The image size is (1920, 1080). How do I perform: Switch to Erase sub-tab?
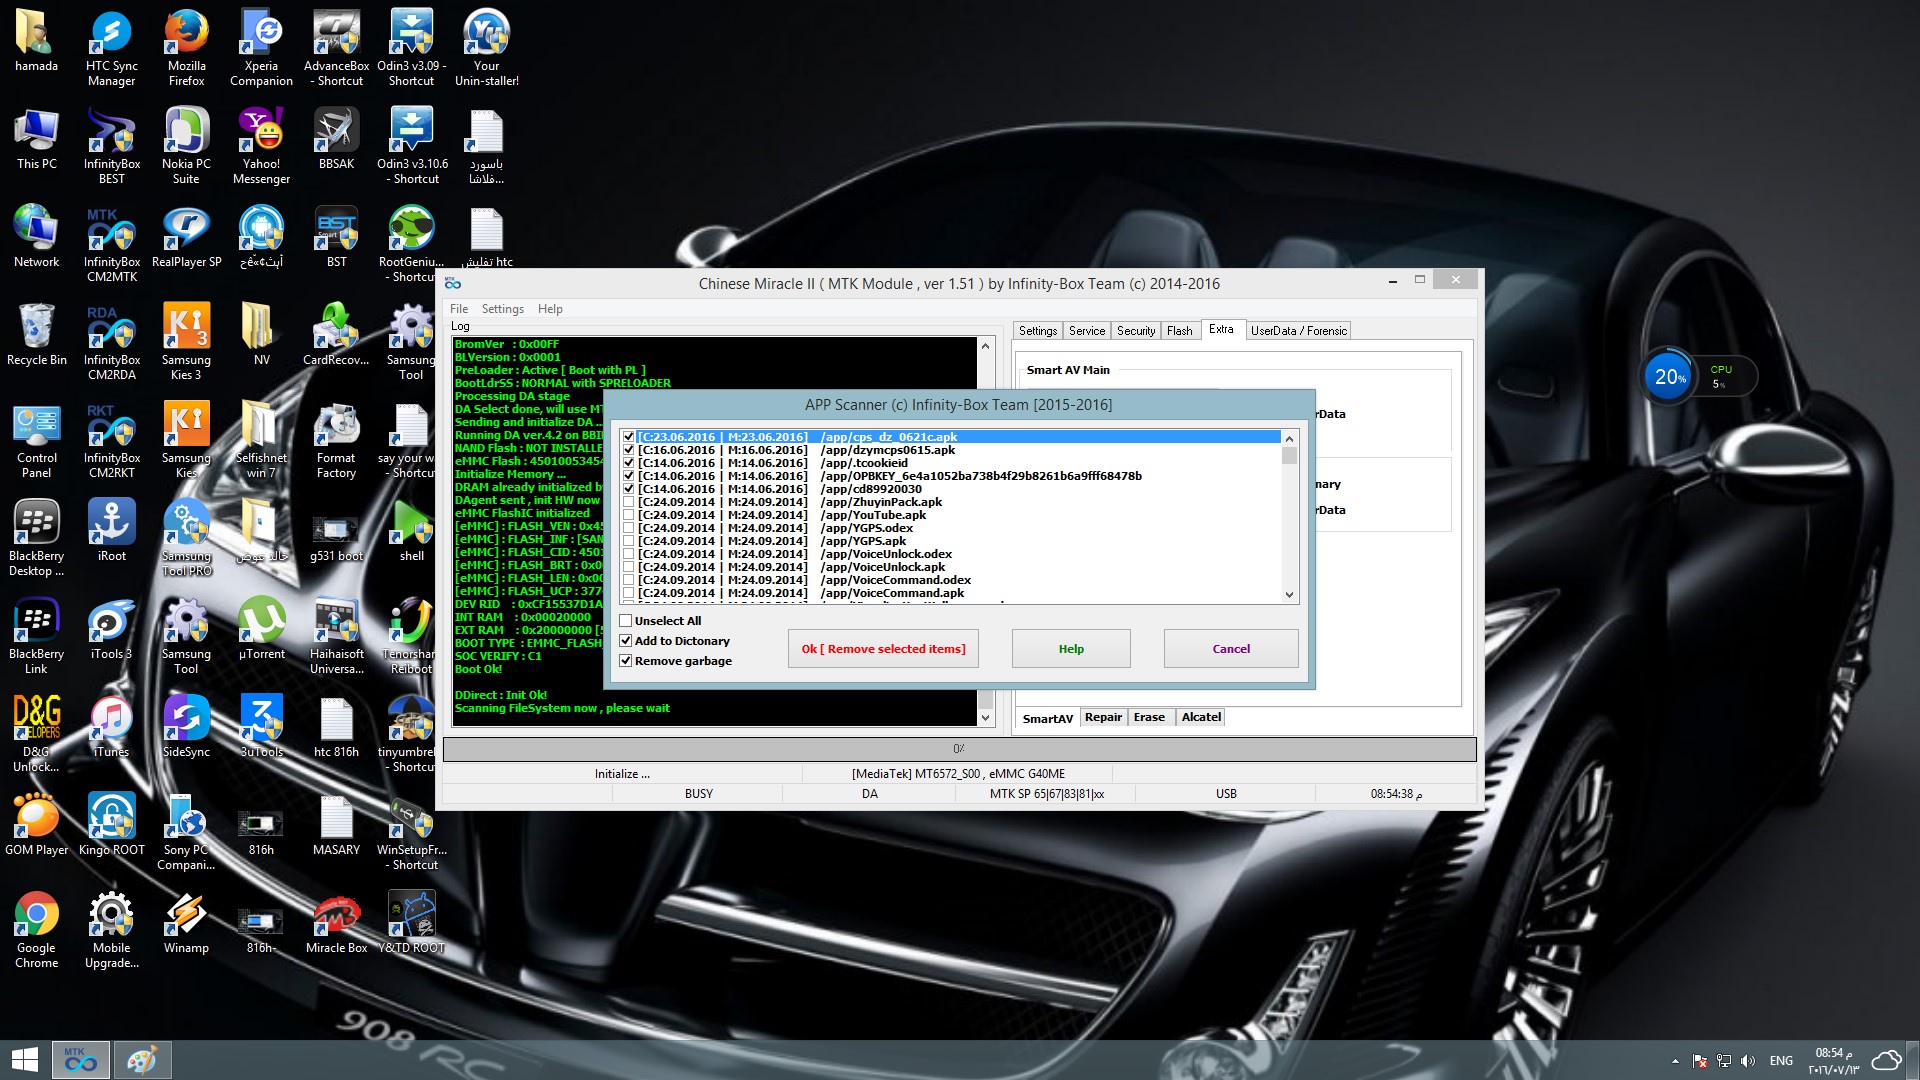tap(1149, 717)
